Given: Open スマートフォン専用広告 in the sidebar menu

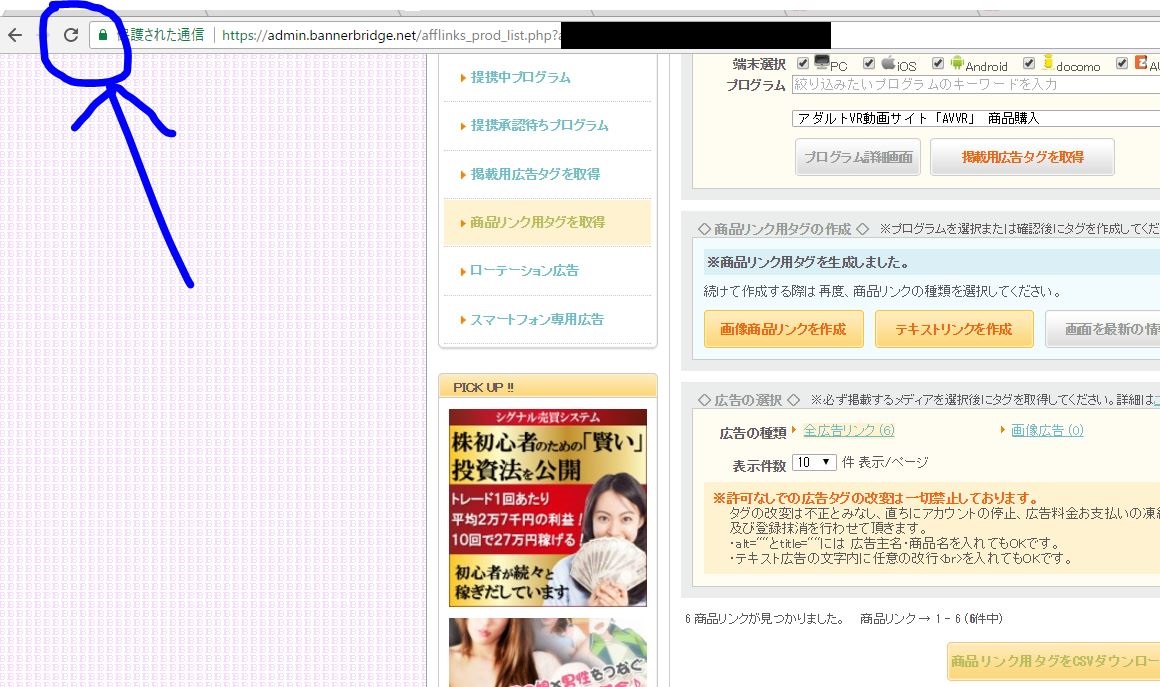Looking at the screenshot, I should [x=537, y=320].
